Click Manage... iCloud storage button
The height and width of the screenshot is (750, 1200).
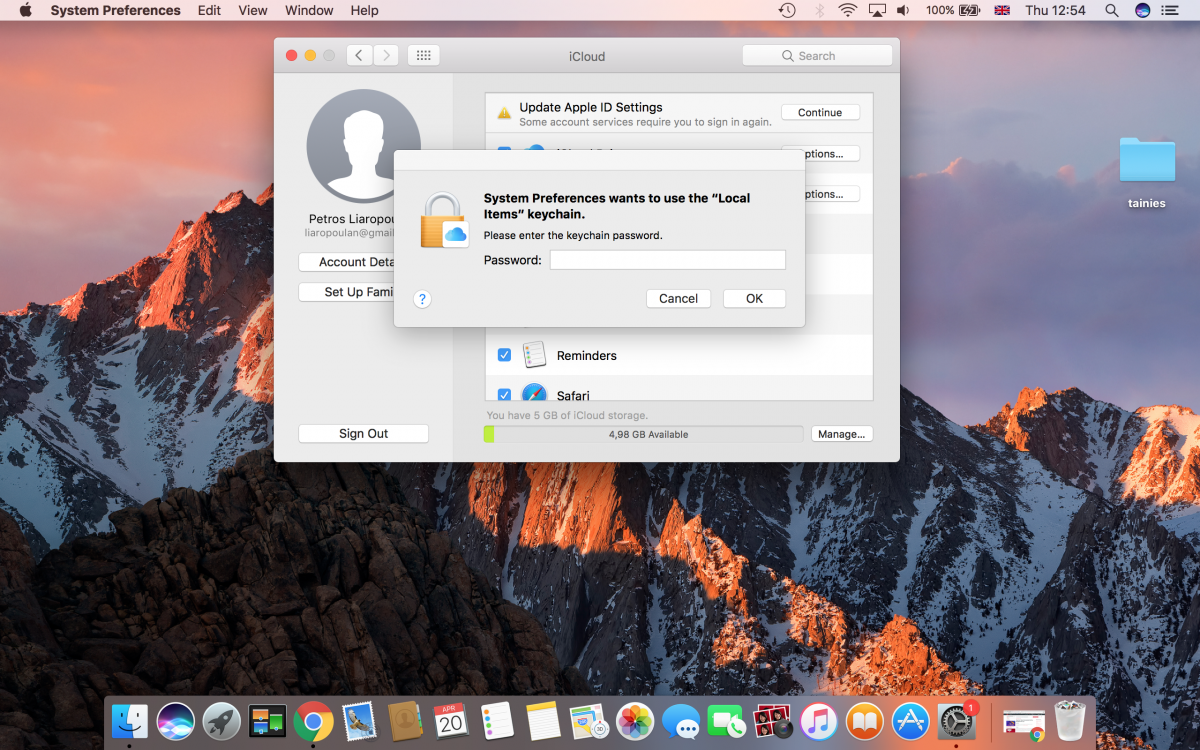point(842,434)
